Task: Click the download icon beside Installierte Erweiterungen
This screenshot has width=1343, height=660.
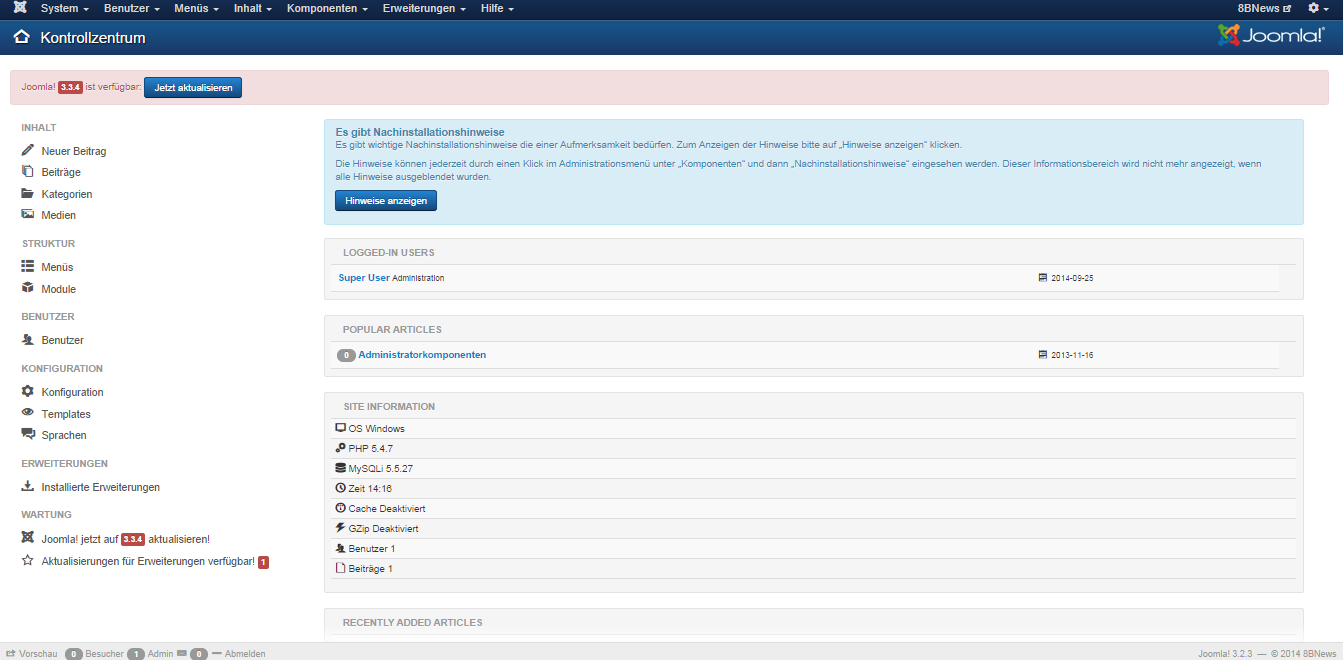Action: tap(28, 487)
